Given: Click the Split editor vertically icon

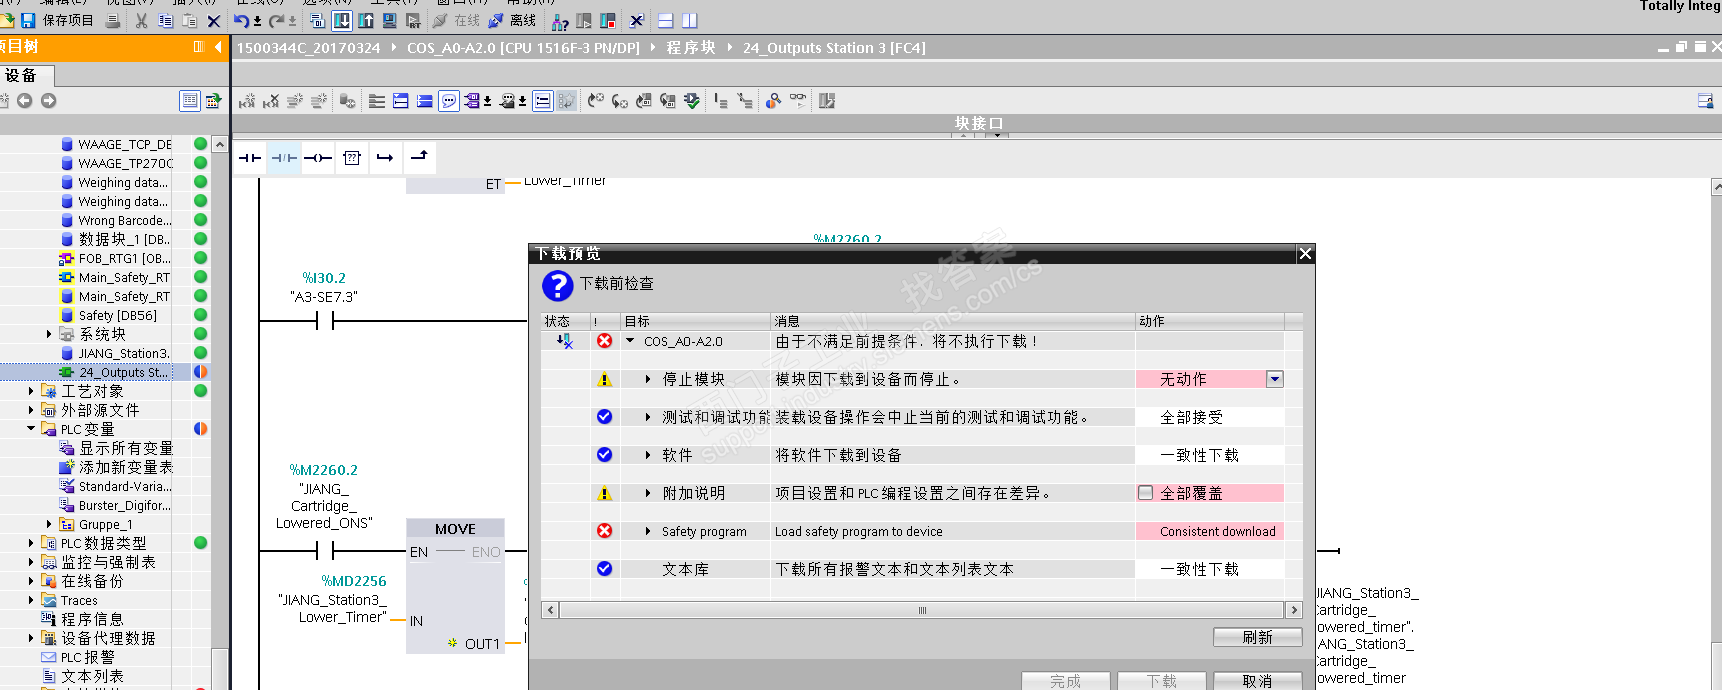Looking at the screenshot, I should click(x=689, y=21).
